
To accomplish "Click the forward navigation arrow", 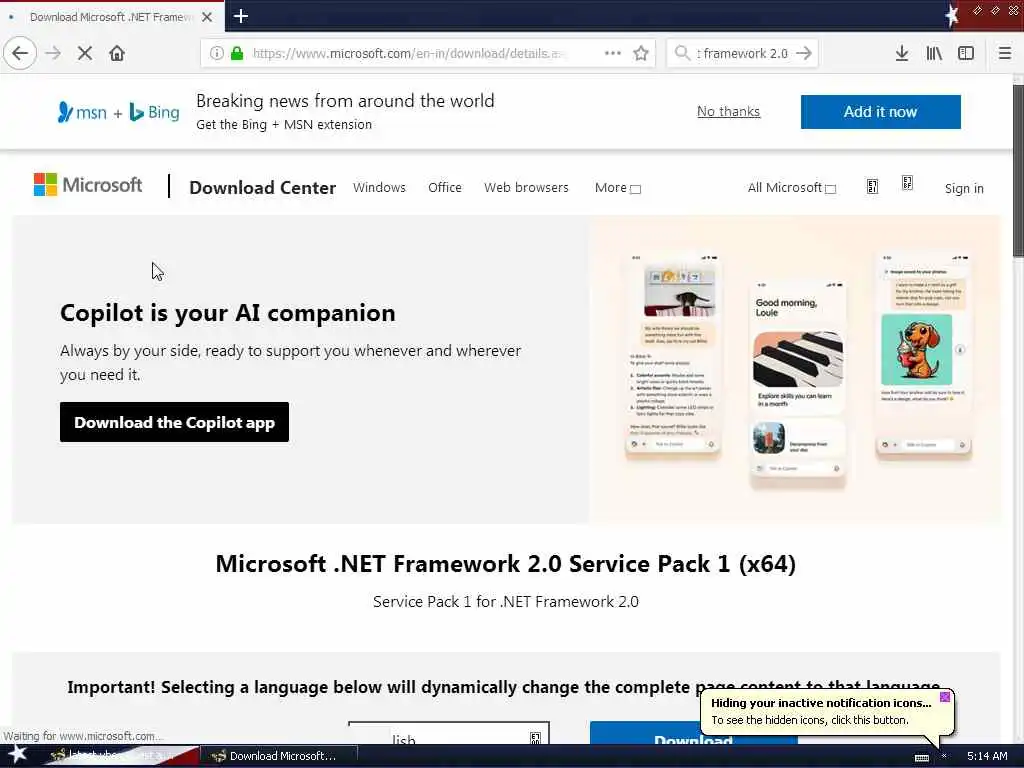I will 53,53.
